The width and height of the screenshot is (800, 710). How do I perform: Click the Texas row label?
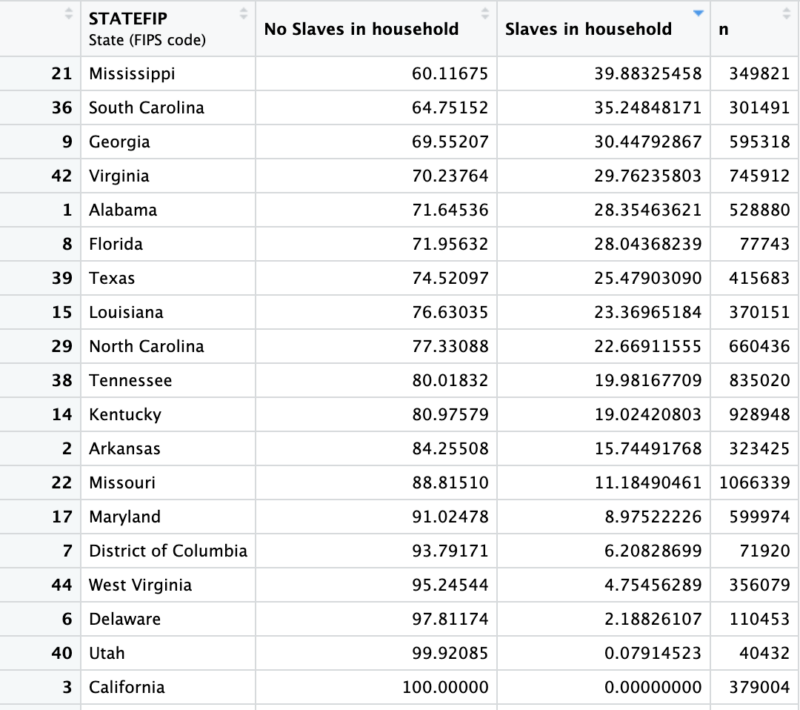click(x=112, y=278)
